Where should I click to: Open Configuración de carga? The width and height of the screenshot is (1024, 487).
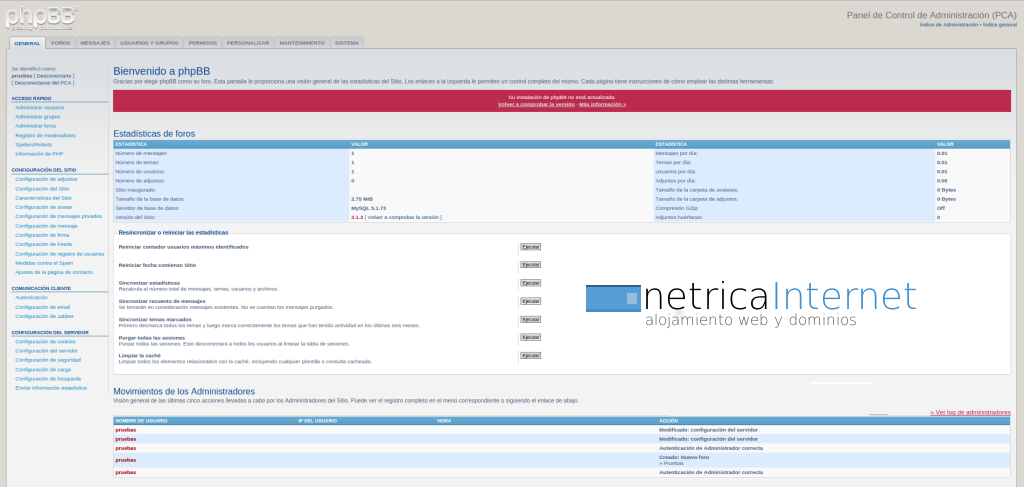pos(43,369)
